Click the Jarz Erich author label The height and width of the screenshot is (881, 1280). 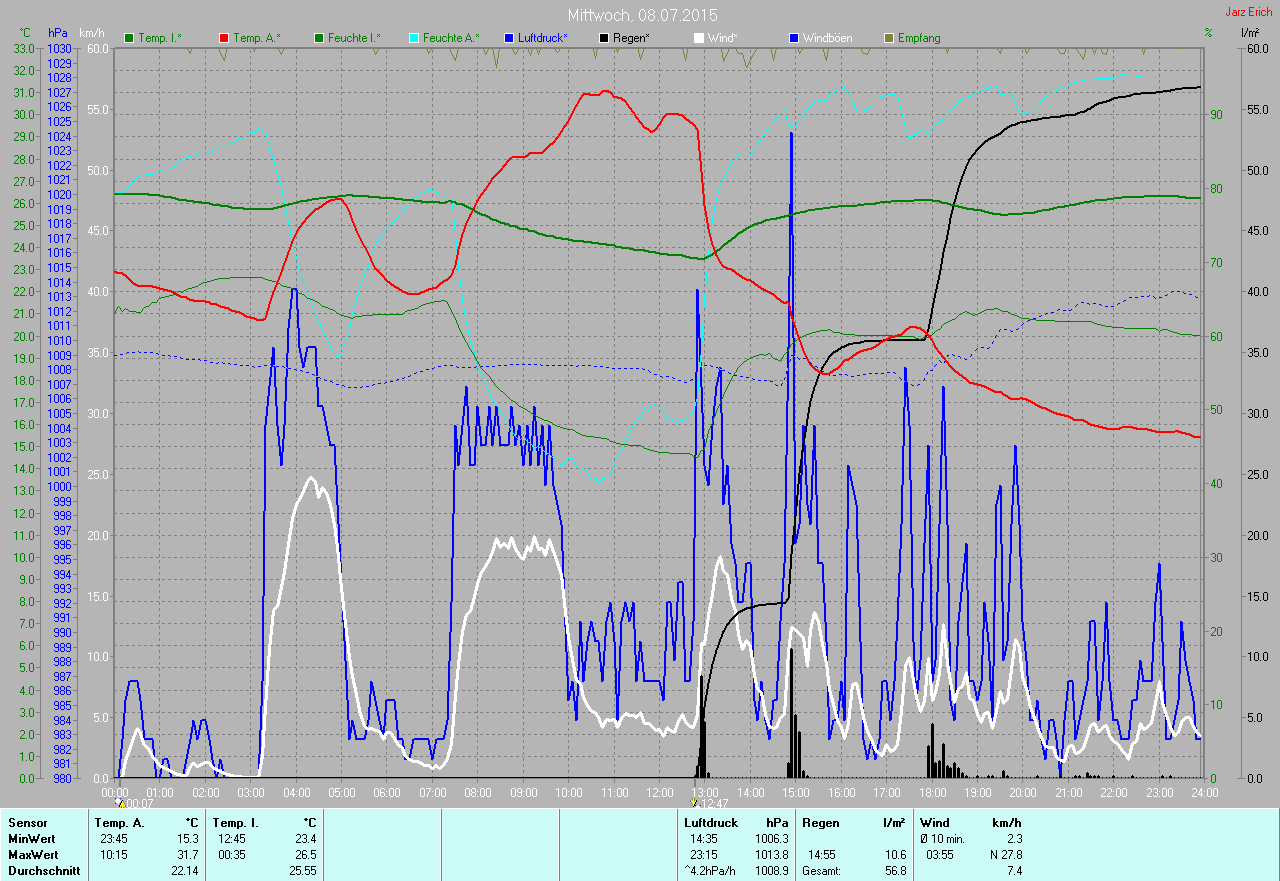pos(1249,12)
